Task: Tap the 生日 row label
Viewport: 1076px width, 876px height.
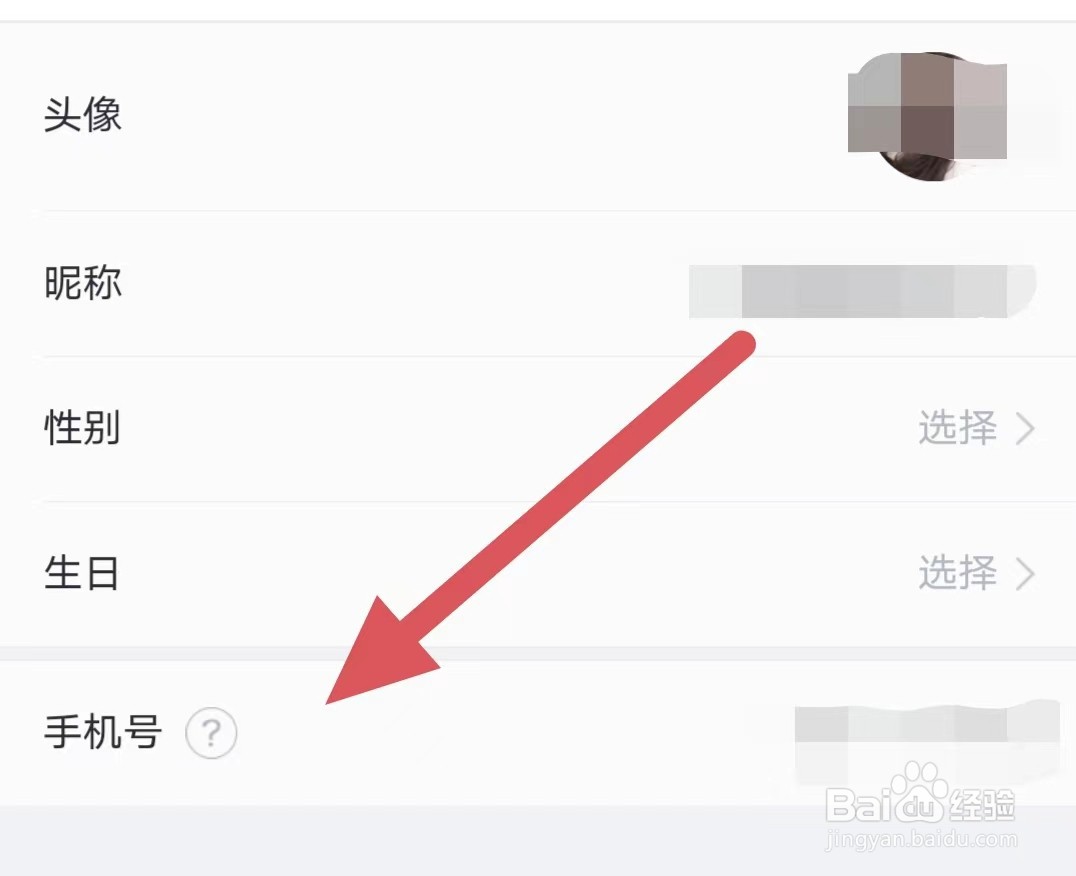Action: click(82, 573)
